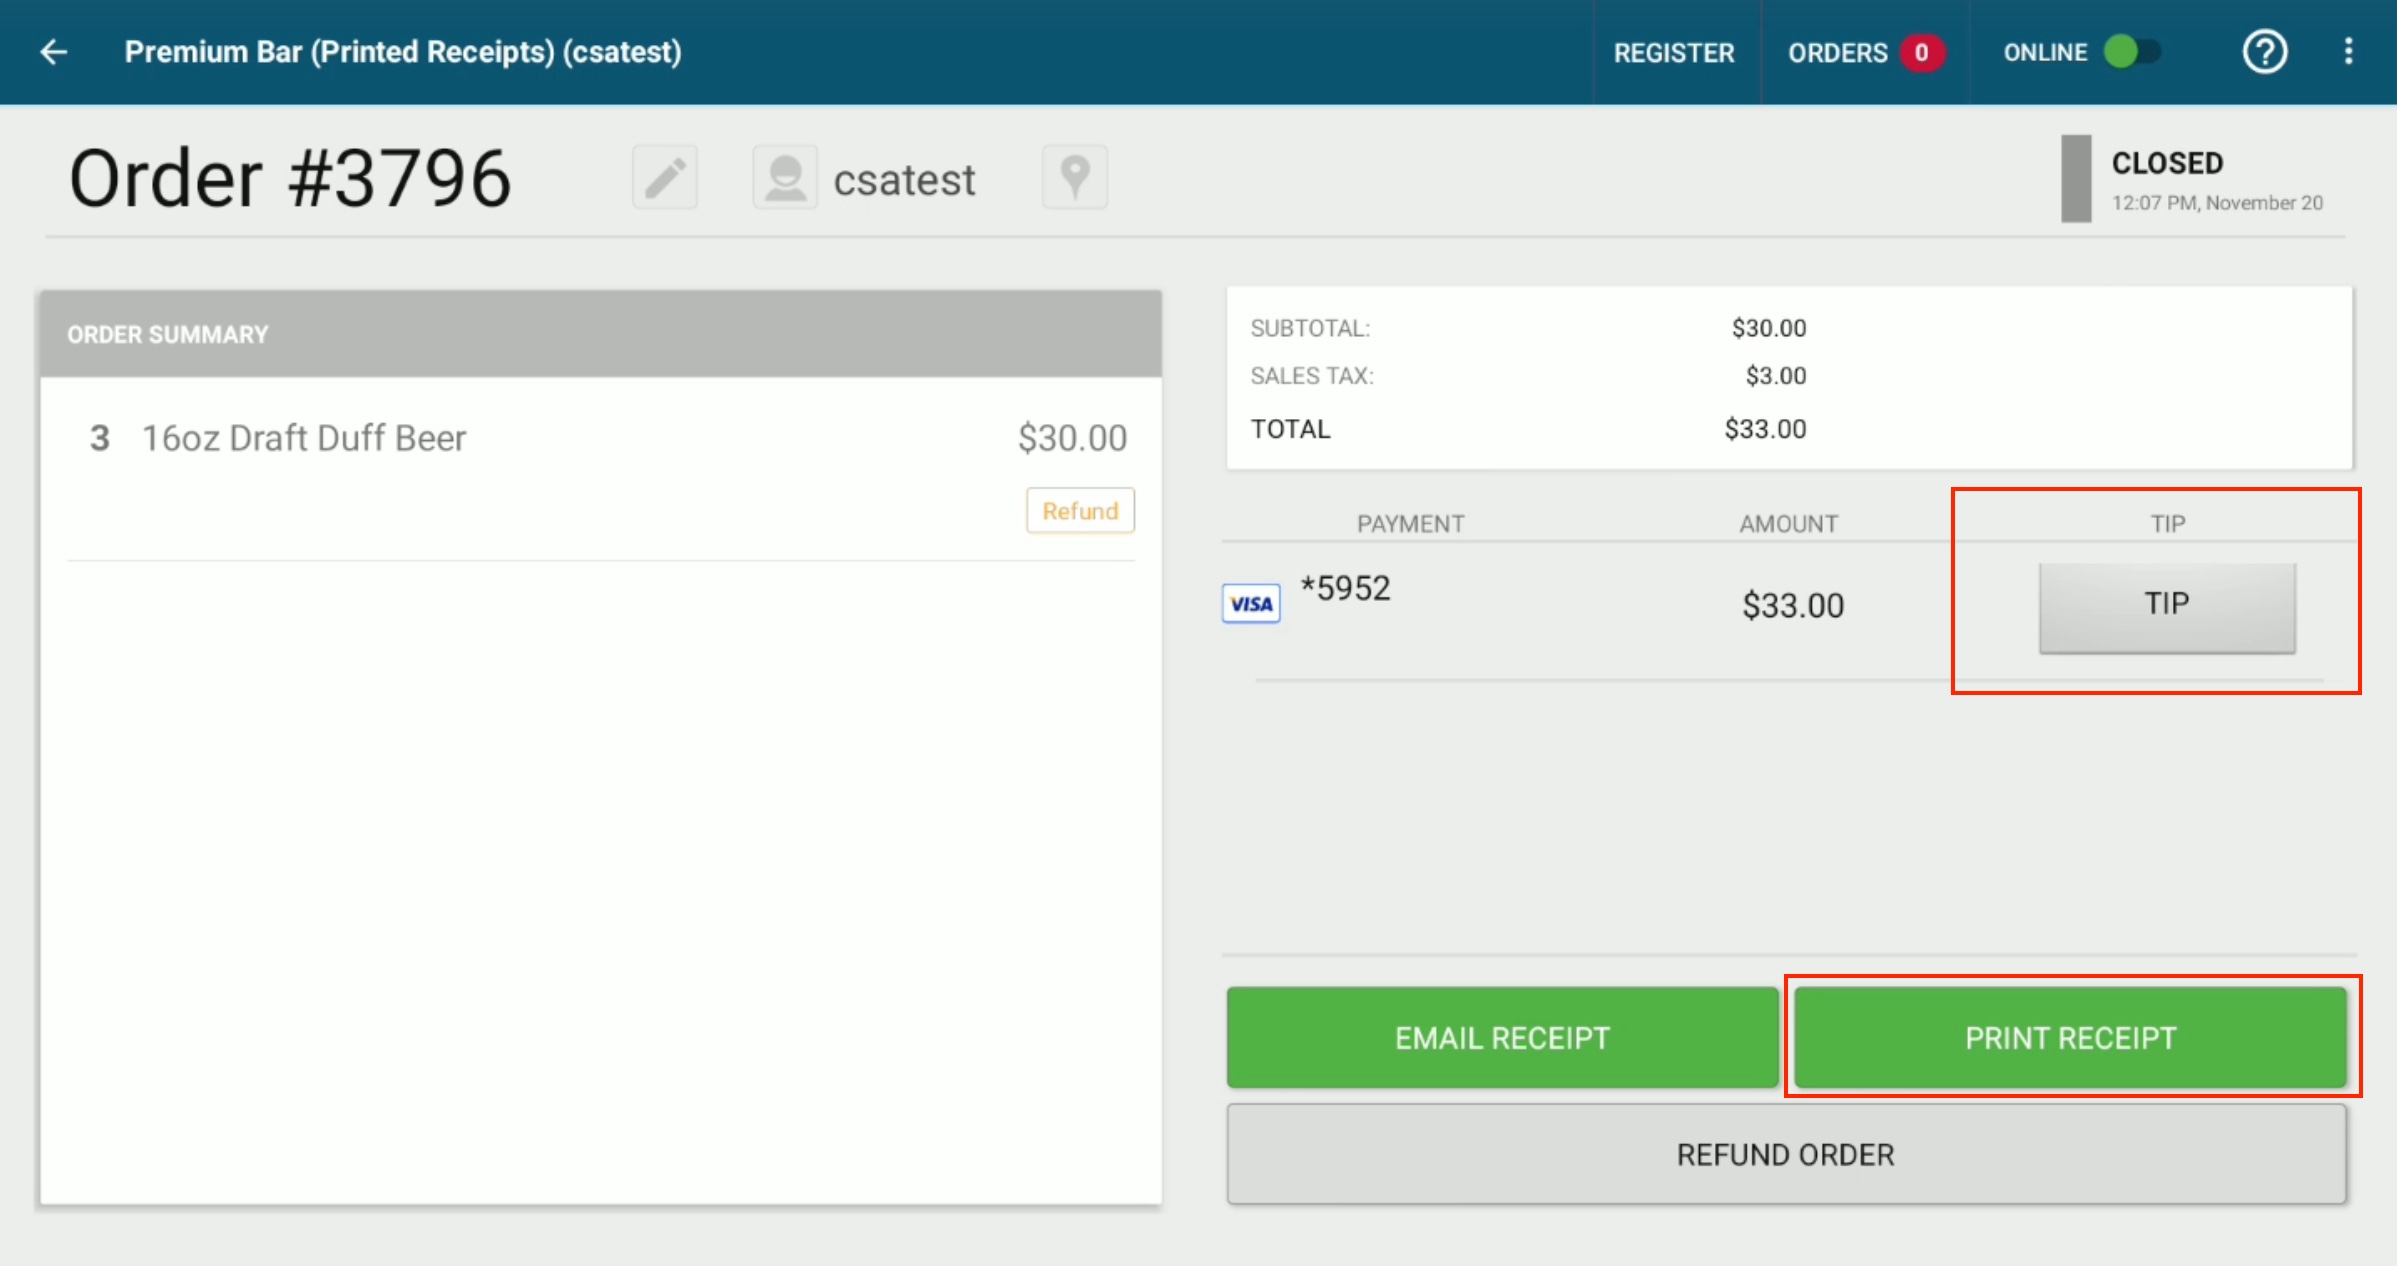Viewport: 2397px width, 1266px height.
Task: Click the AMOUNT column header
Action: pos(1788,524)
